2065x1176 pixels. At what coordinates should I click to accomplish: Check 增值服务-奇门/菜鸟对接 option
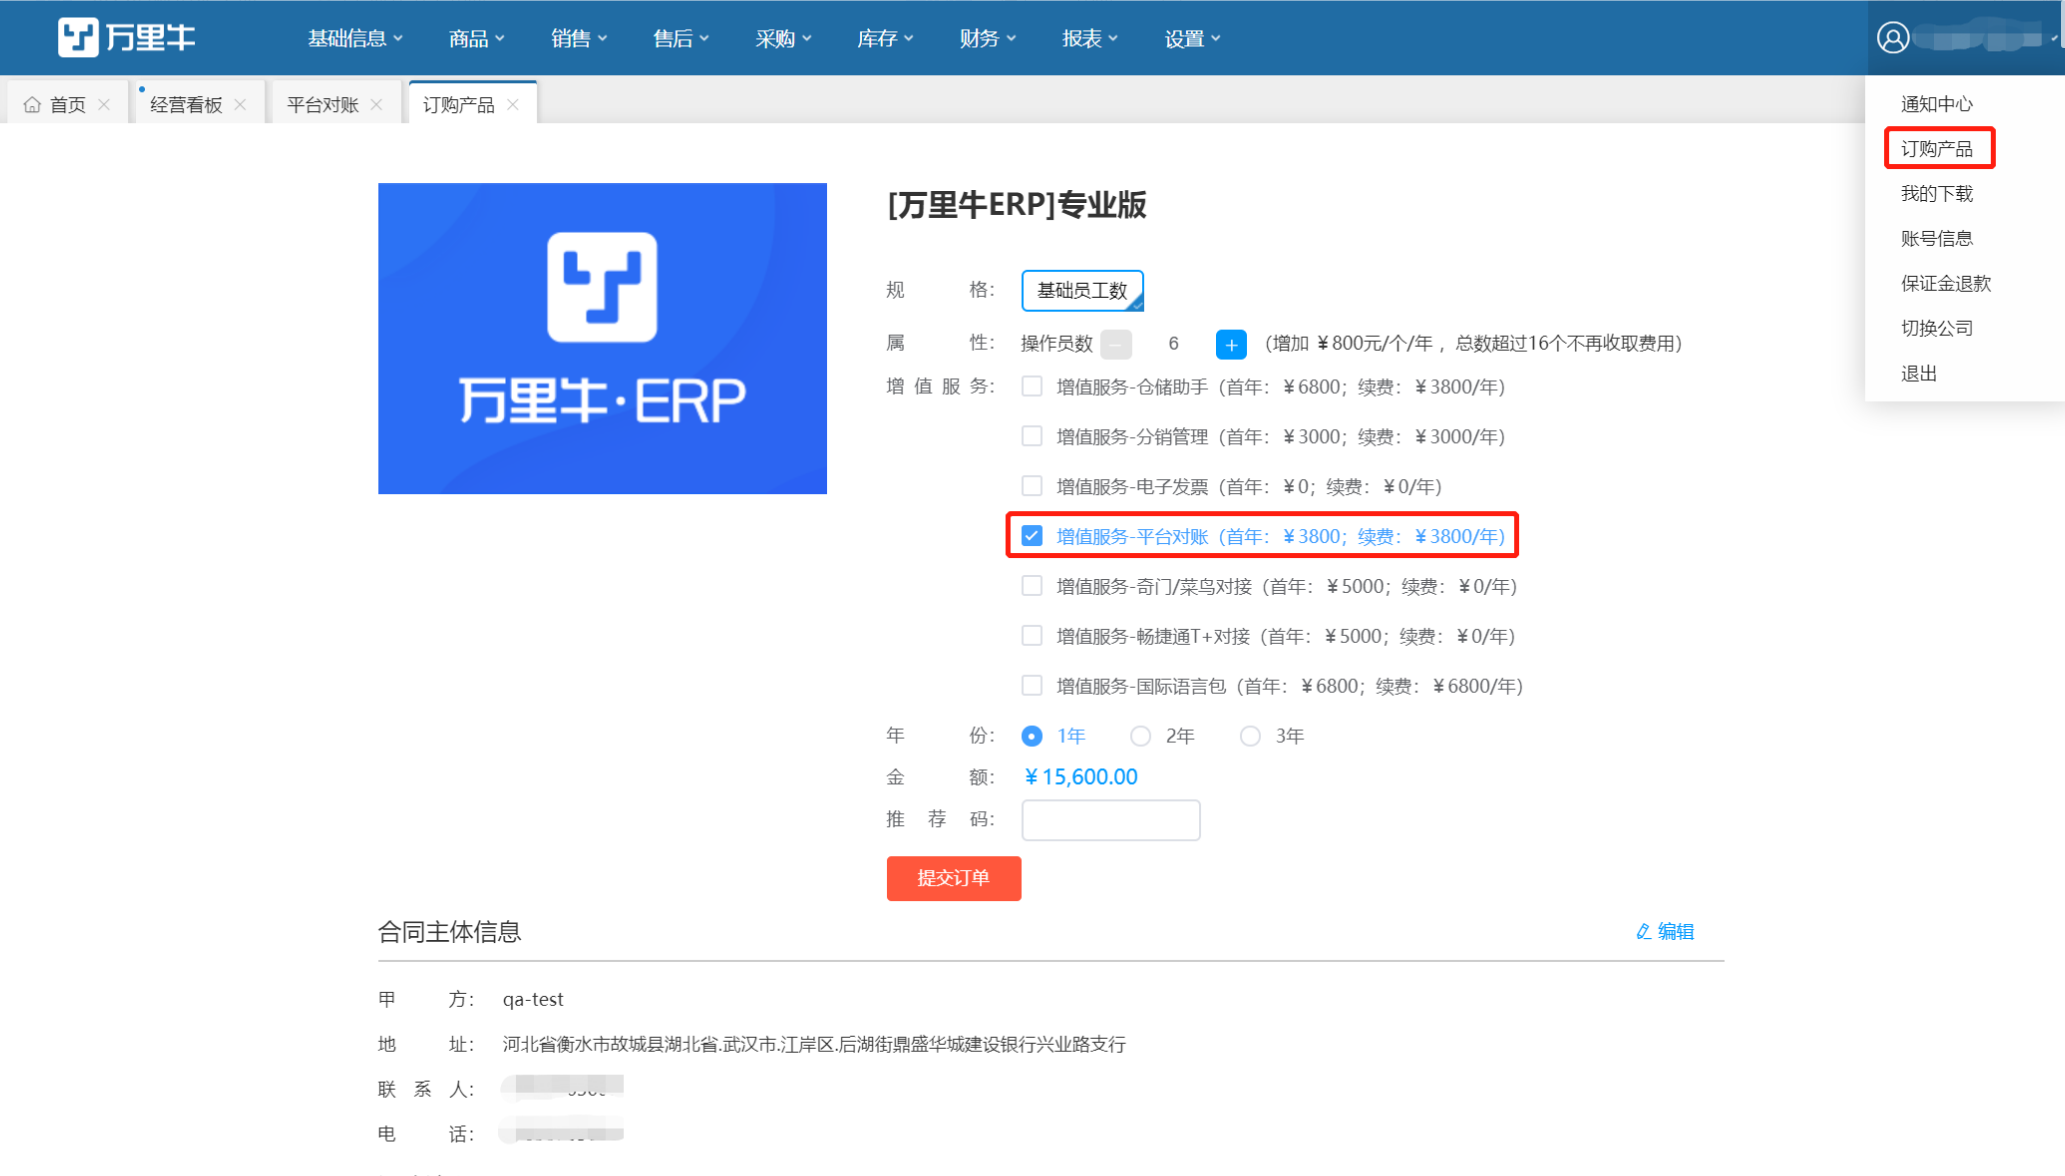1031,586
